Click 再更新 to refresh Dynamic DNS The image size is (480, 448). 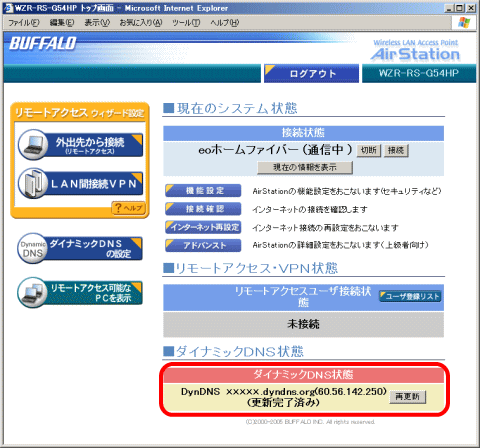click(x=407, y=397)
